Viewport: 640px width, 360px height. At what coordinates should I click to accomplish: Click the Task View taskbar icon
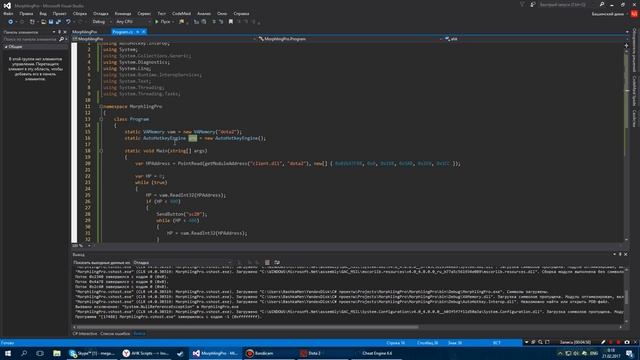pos(40,353)
